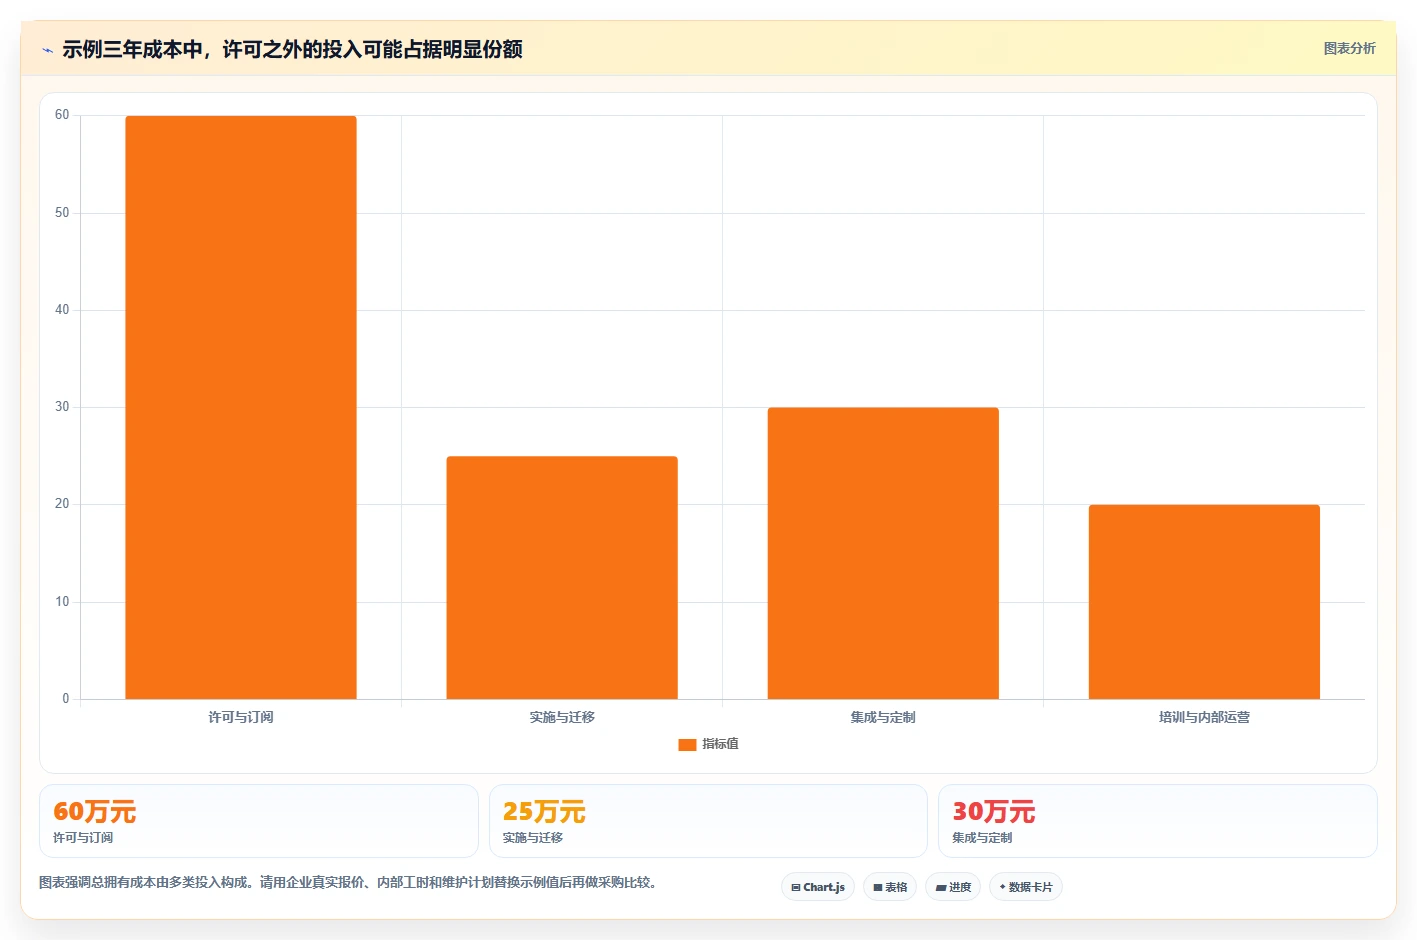This screenshot has width=1417, height=940.
Task: Click the chart title heading text
Action: click(292, 49)
